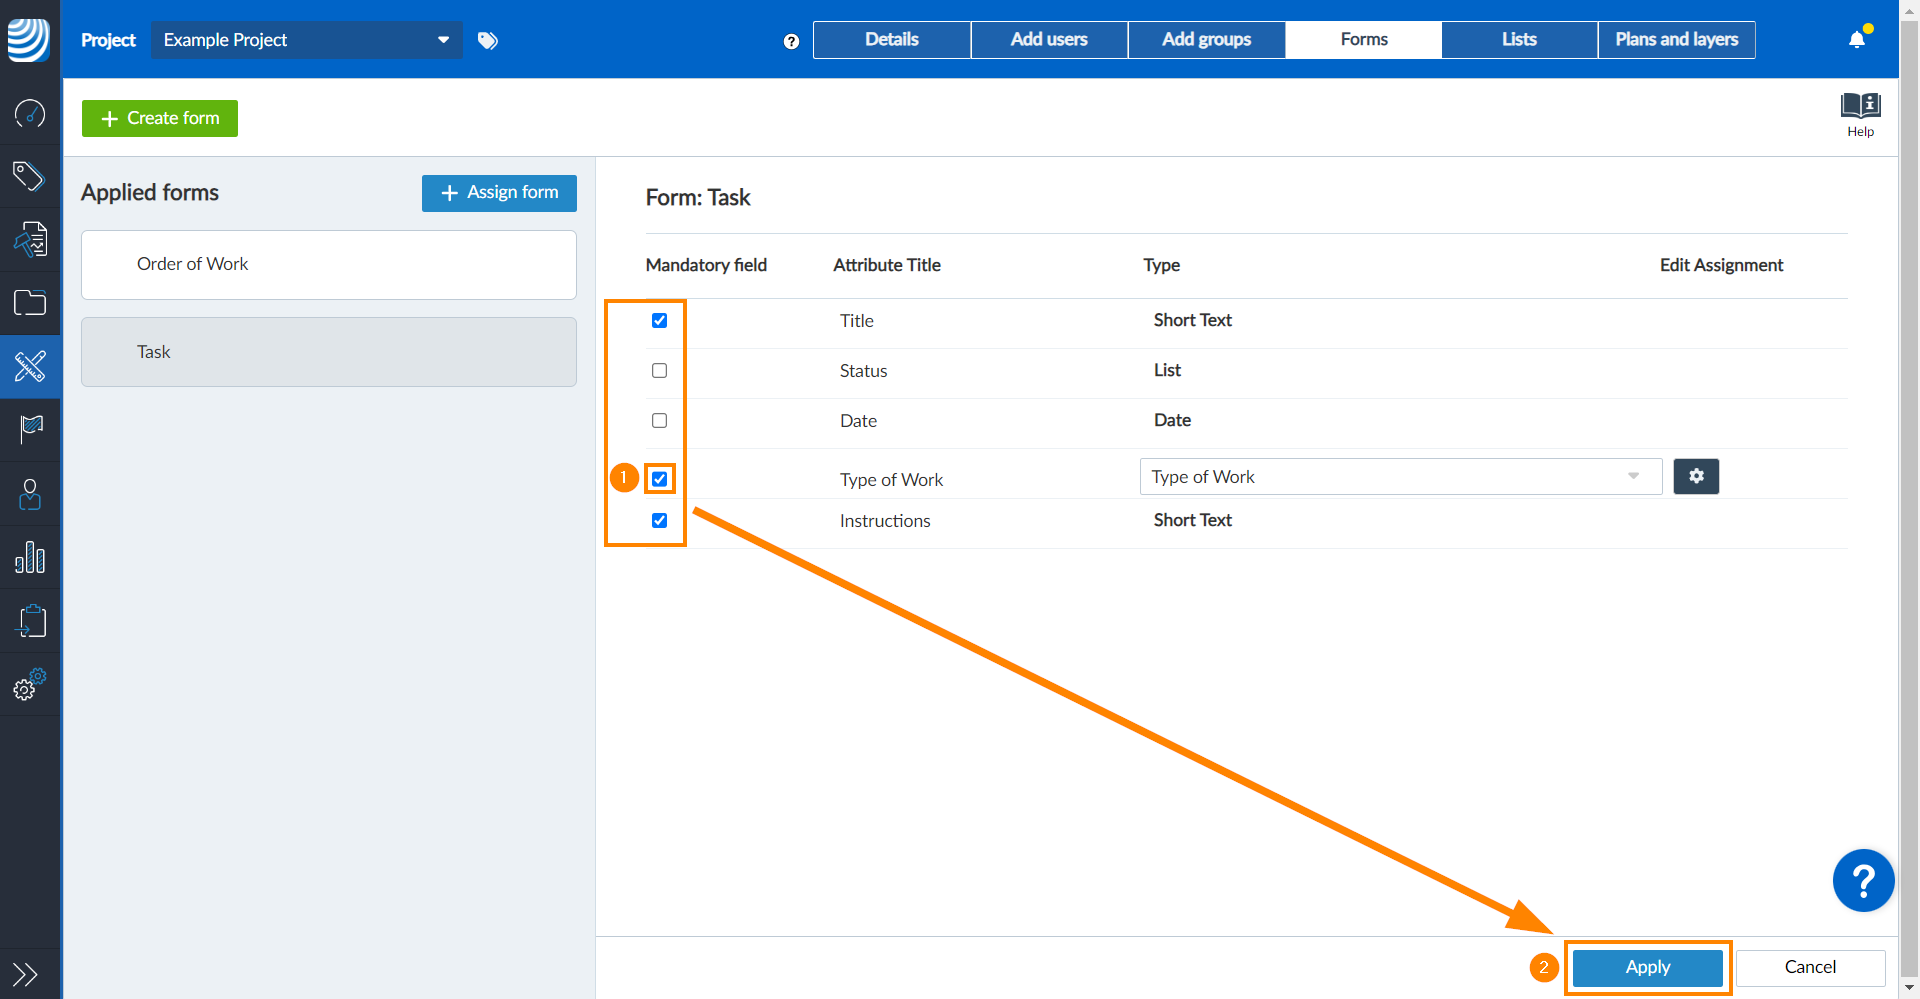Open the folder icon in left sidebar

30,302
